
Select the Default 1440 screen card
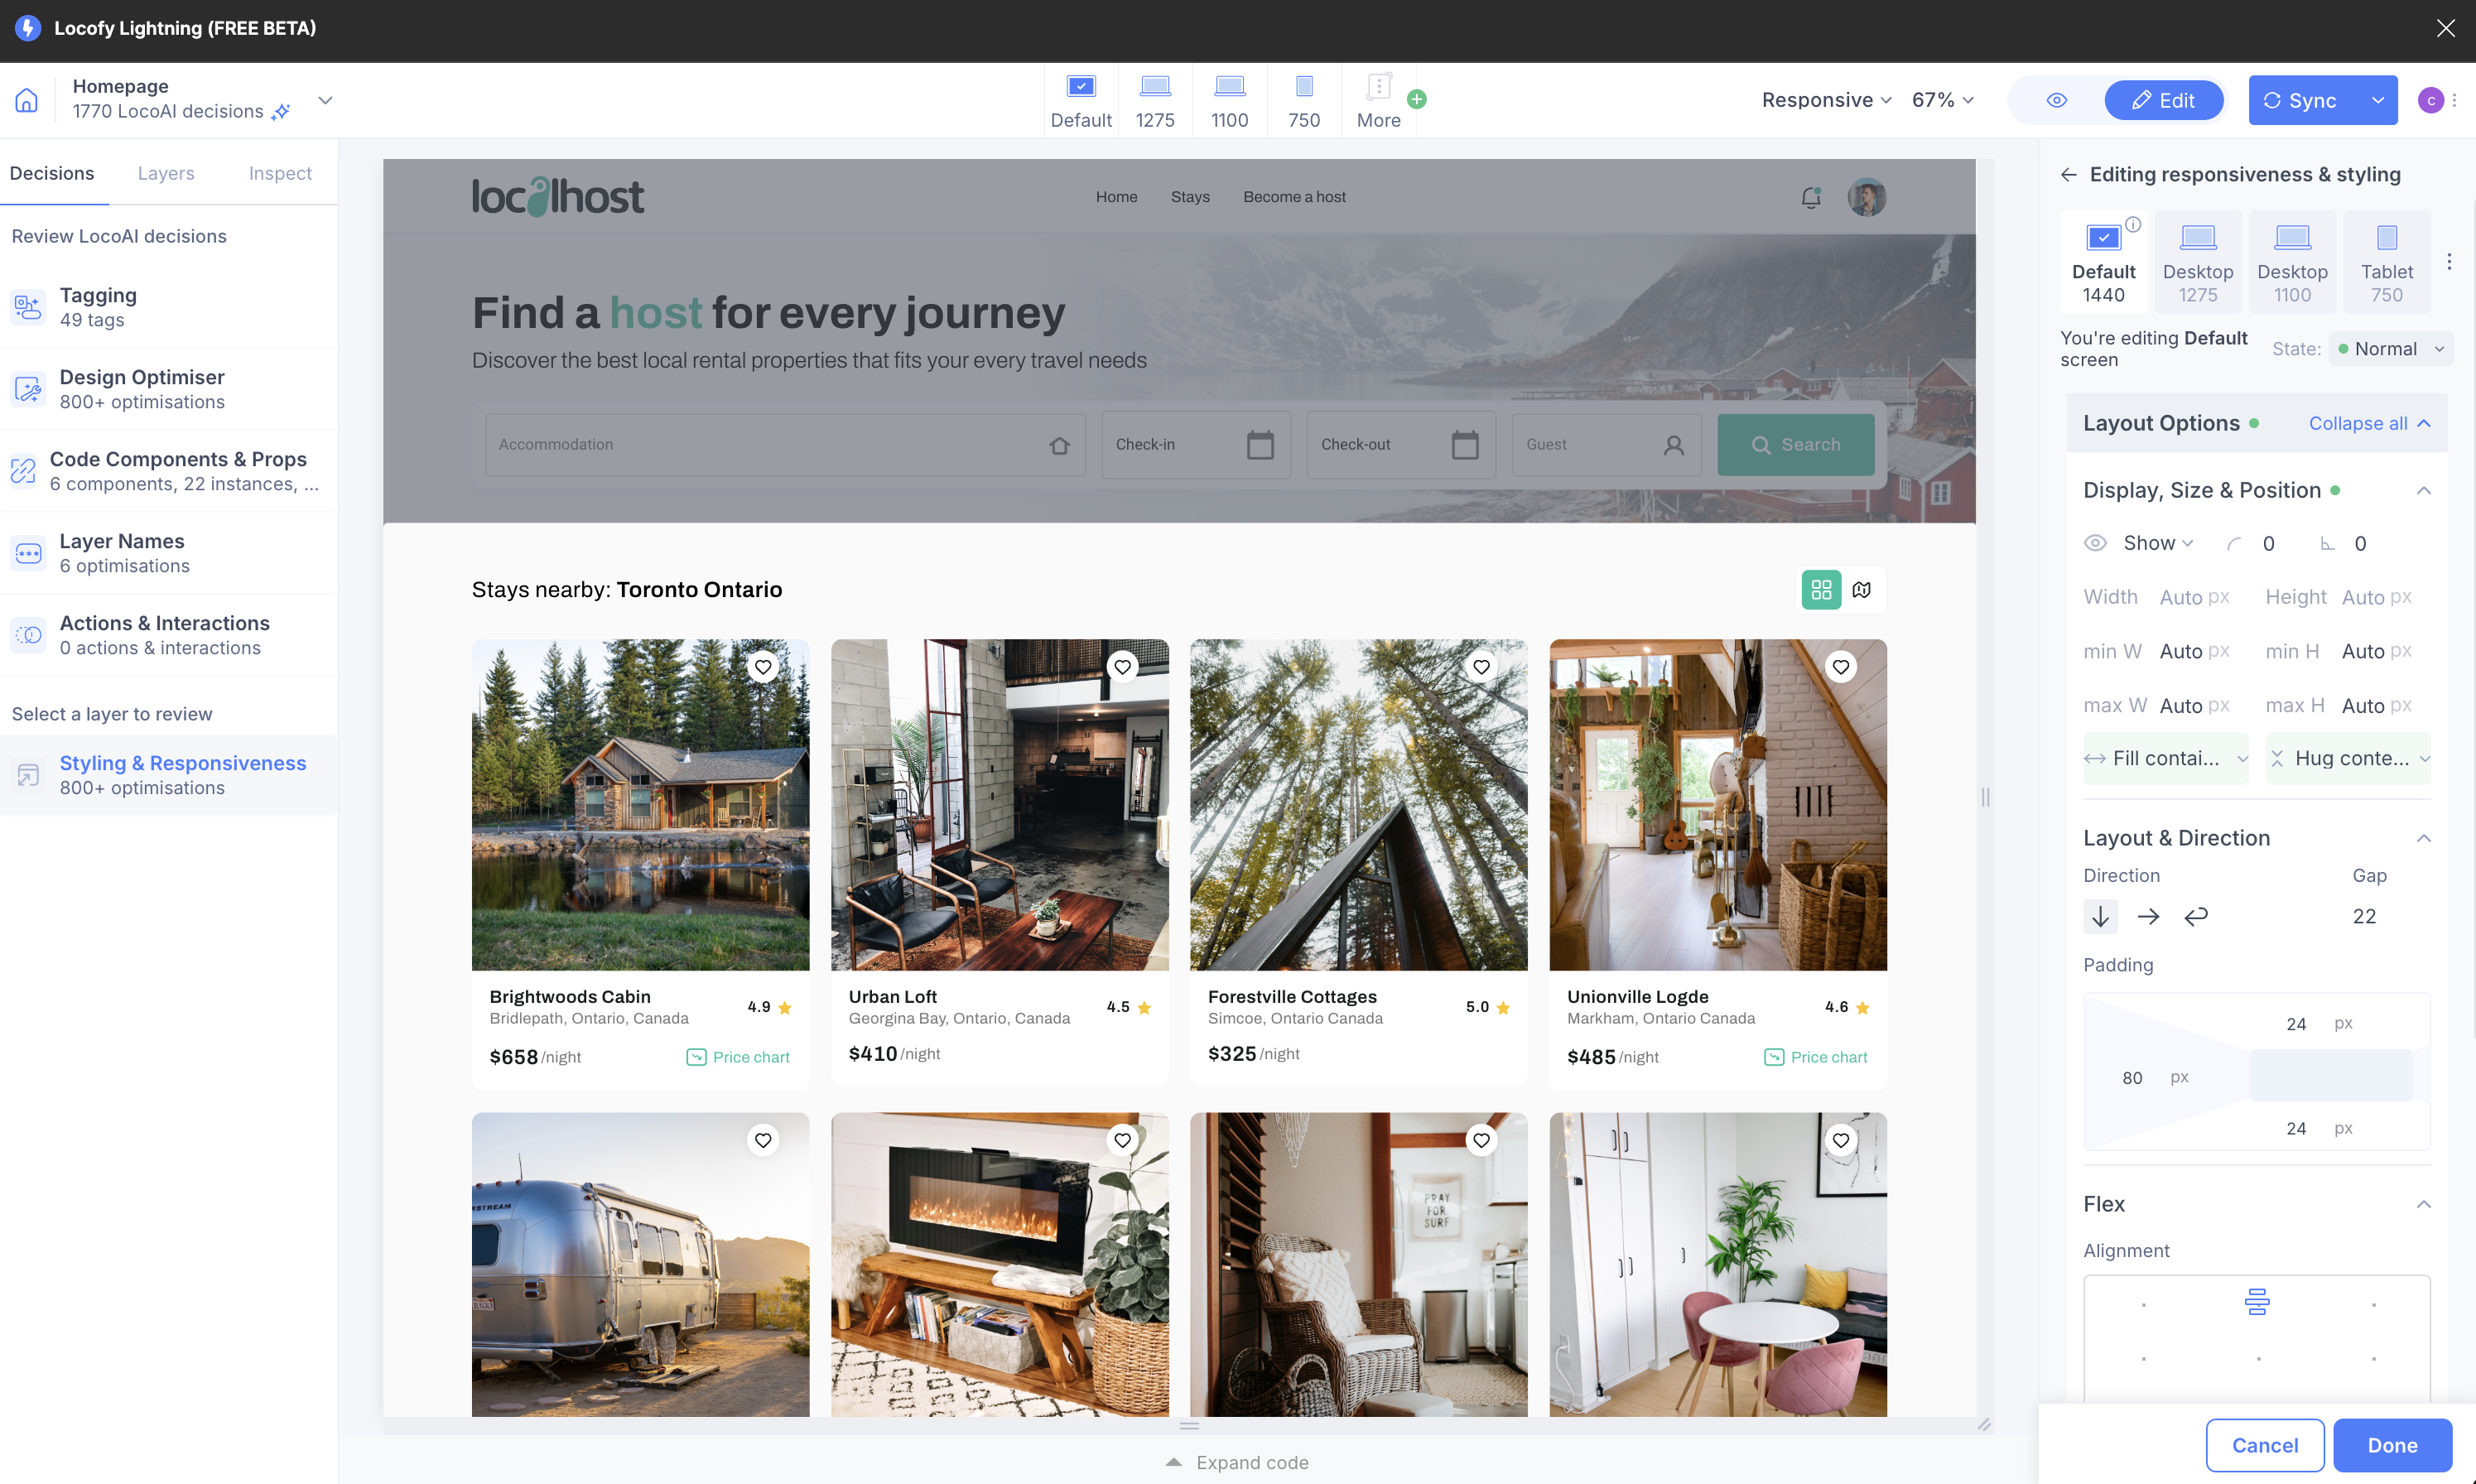(2103, 262)
